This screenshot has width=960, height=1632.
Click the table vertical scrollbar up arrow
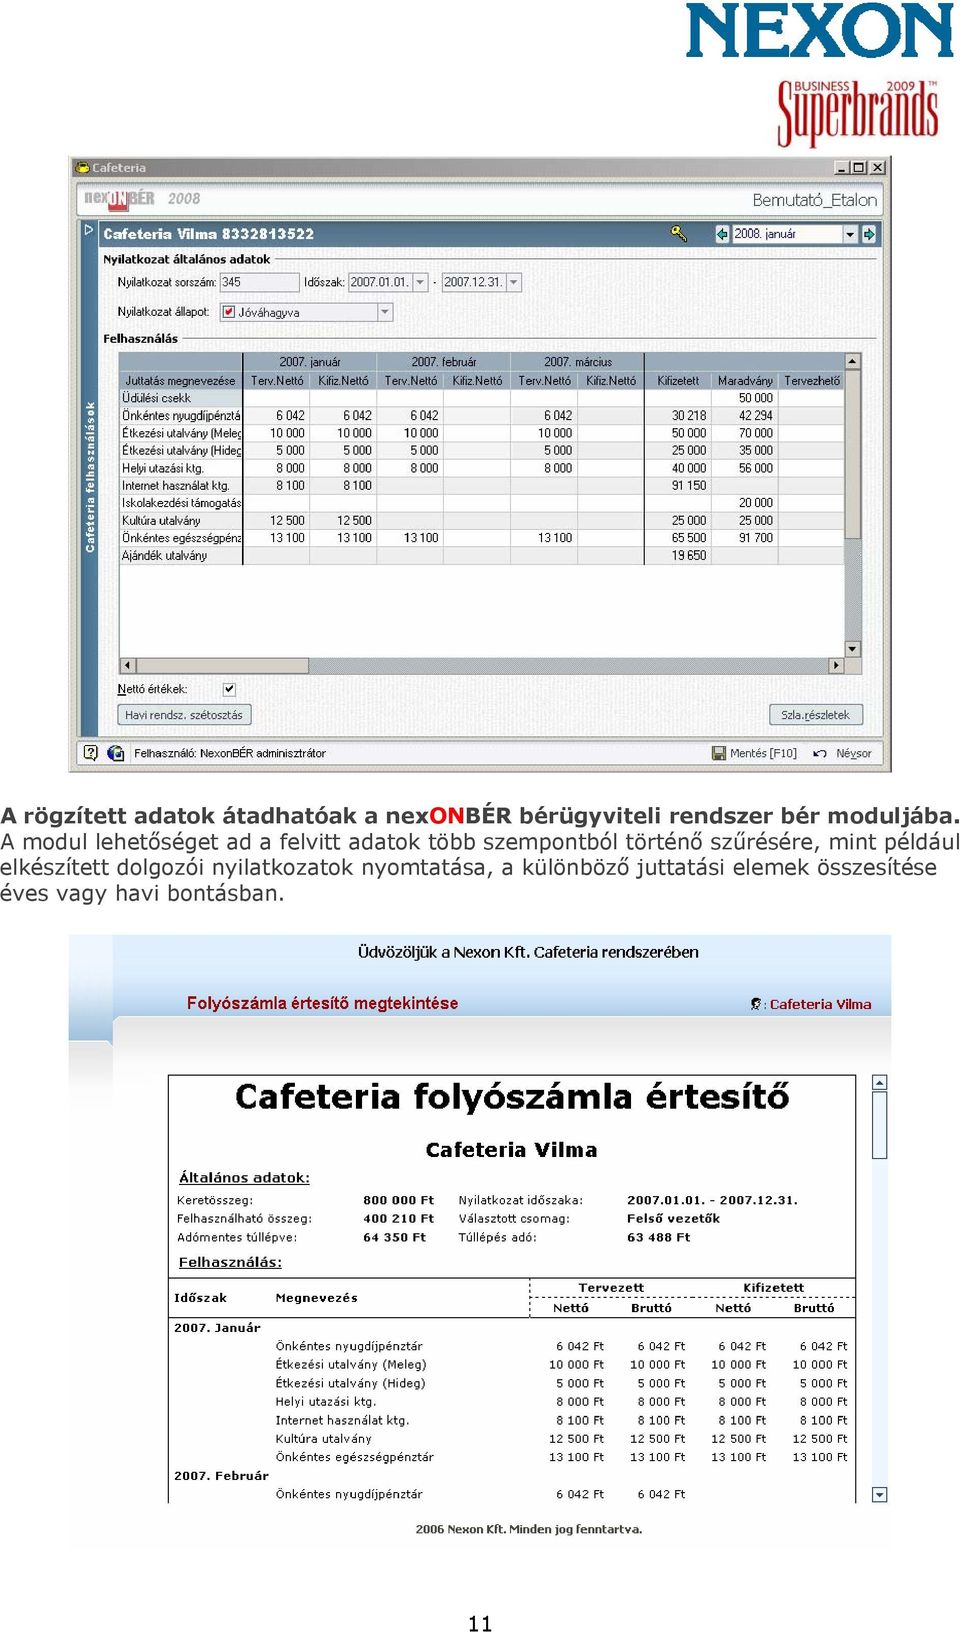click(853, 361)
